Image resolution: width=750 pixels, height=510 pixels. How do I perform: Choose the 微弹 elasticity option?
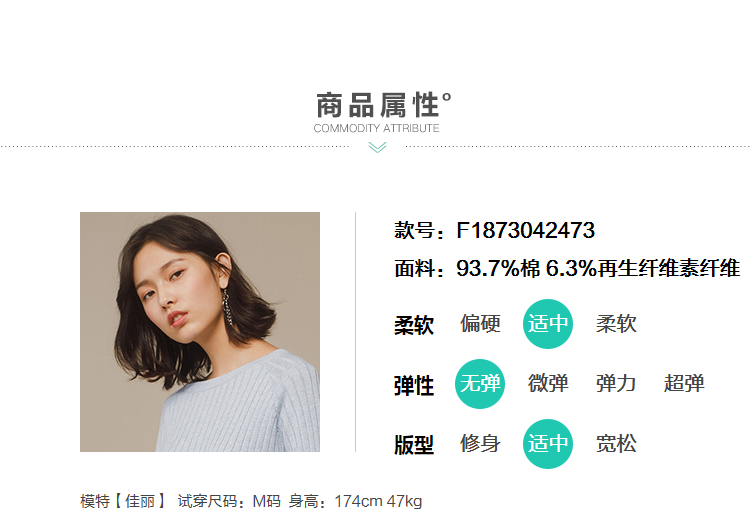(548, 384)
